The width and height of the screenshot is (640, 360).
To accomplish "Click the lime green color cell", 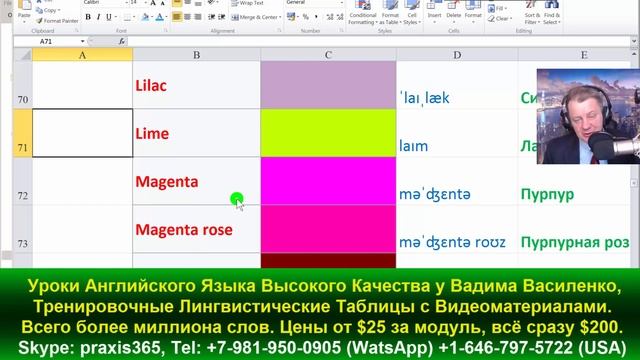I will [328, 133].
